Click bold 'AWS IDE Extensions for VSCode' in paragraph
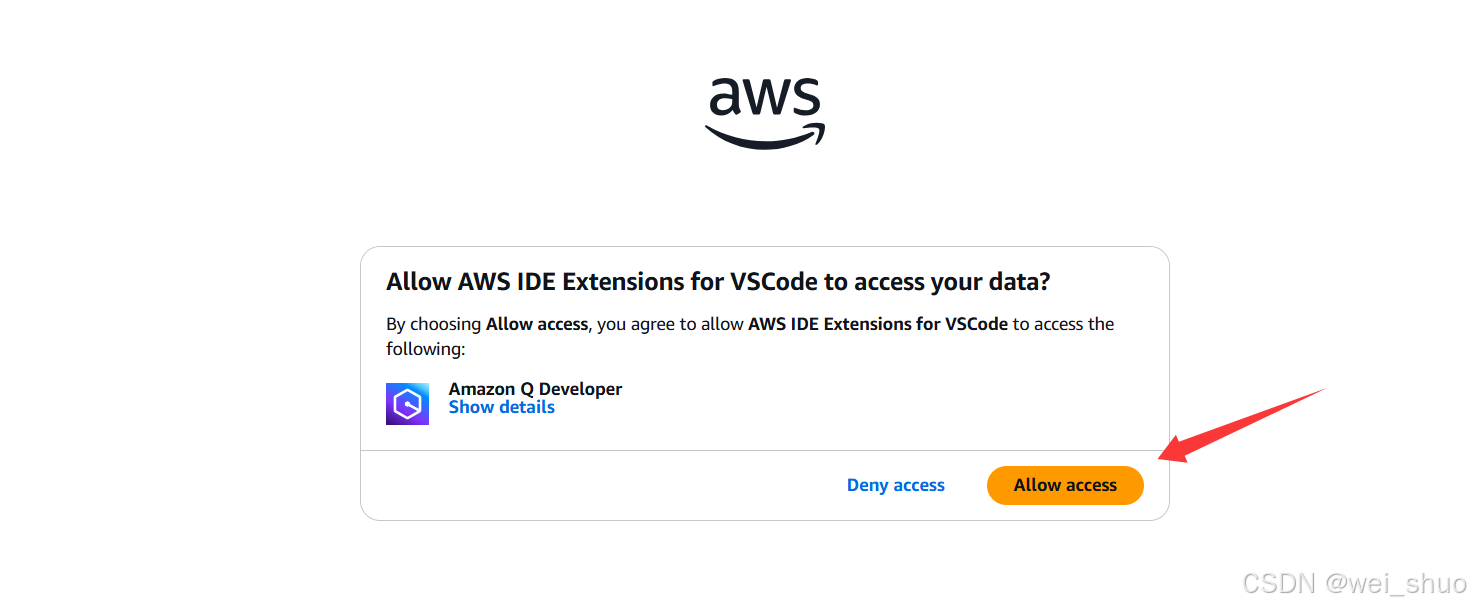The image size is (1471, 609). (x=878, y=324)
